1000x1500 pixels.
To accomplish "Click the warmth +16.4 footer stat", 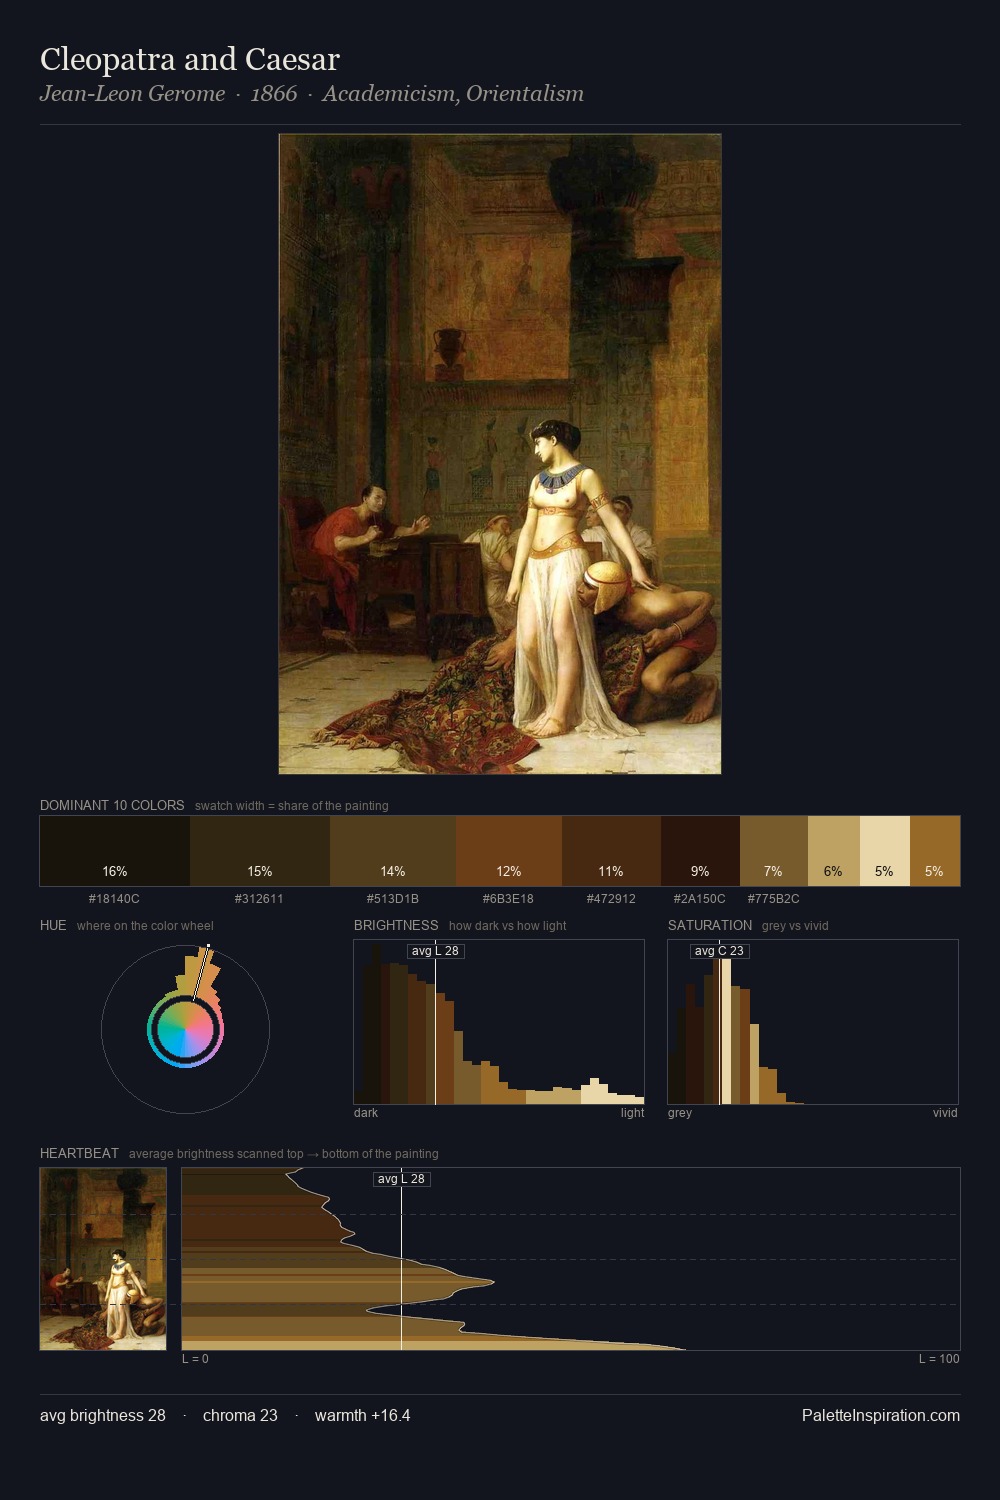I will pyautogui.click(x=363, y=1416).
